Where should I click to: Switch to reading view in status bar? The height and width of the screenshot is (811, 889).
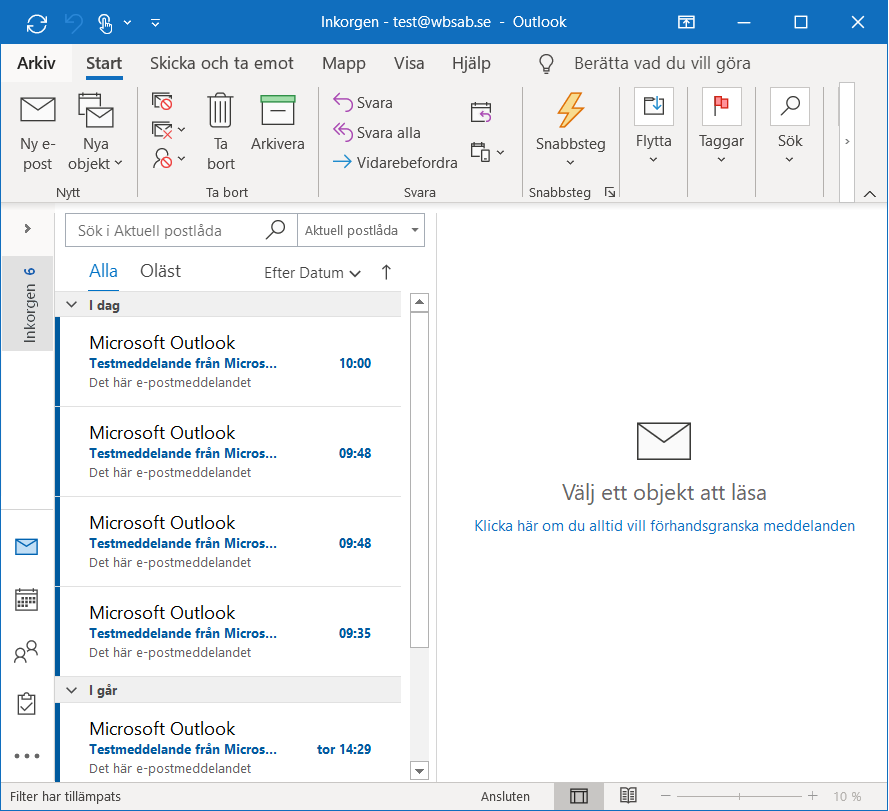628,796
